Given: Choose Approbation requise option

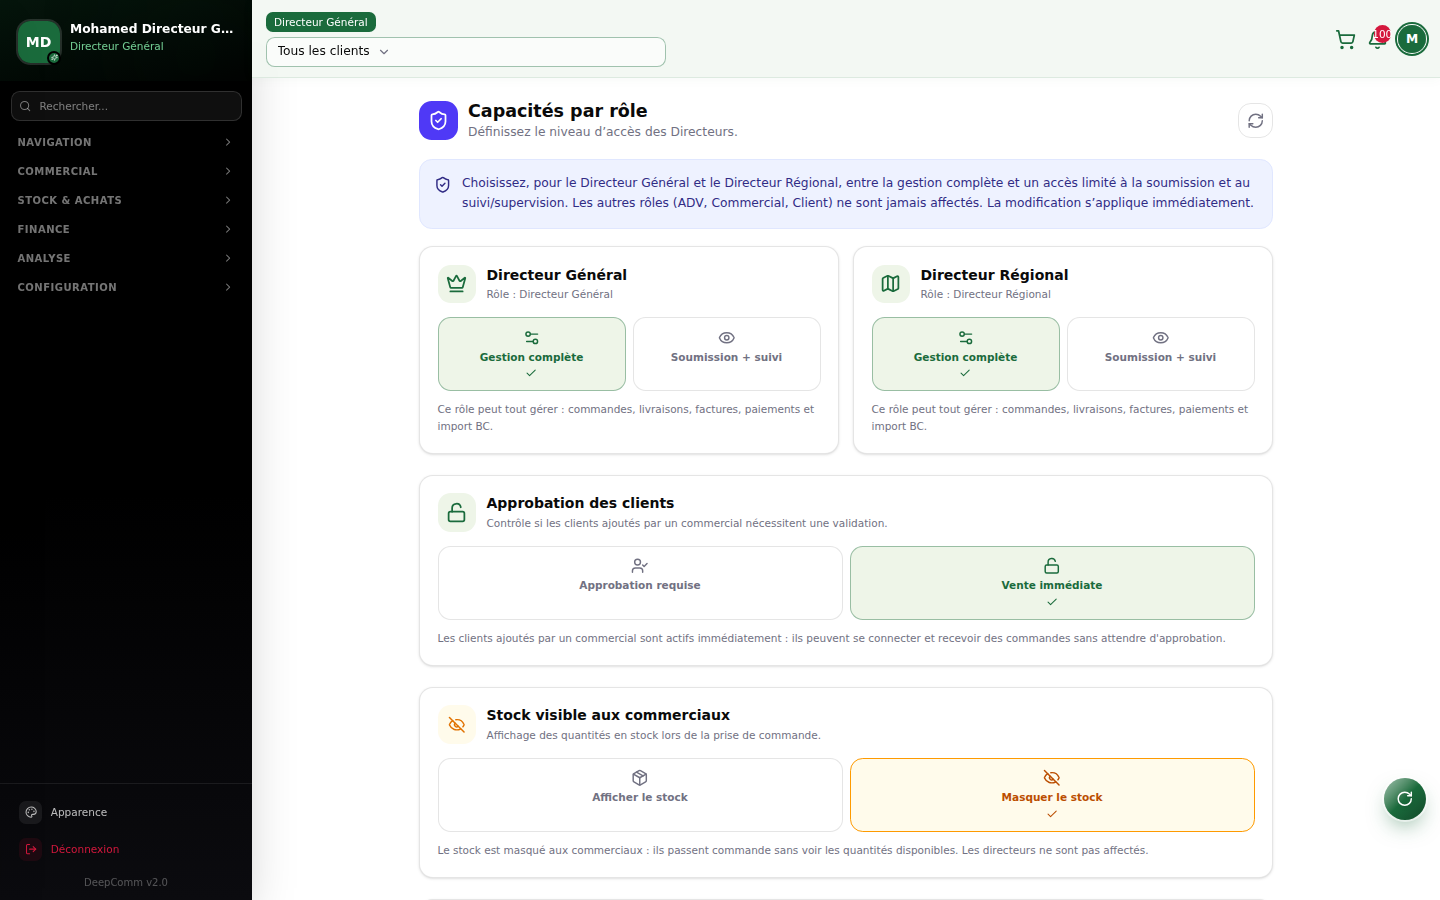Looking at the screenshot, I should pyautogui.click(x=640, y=583).
